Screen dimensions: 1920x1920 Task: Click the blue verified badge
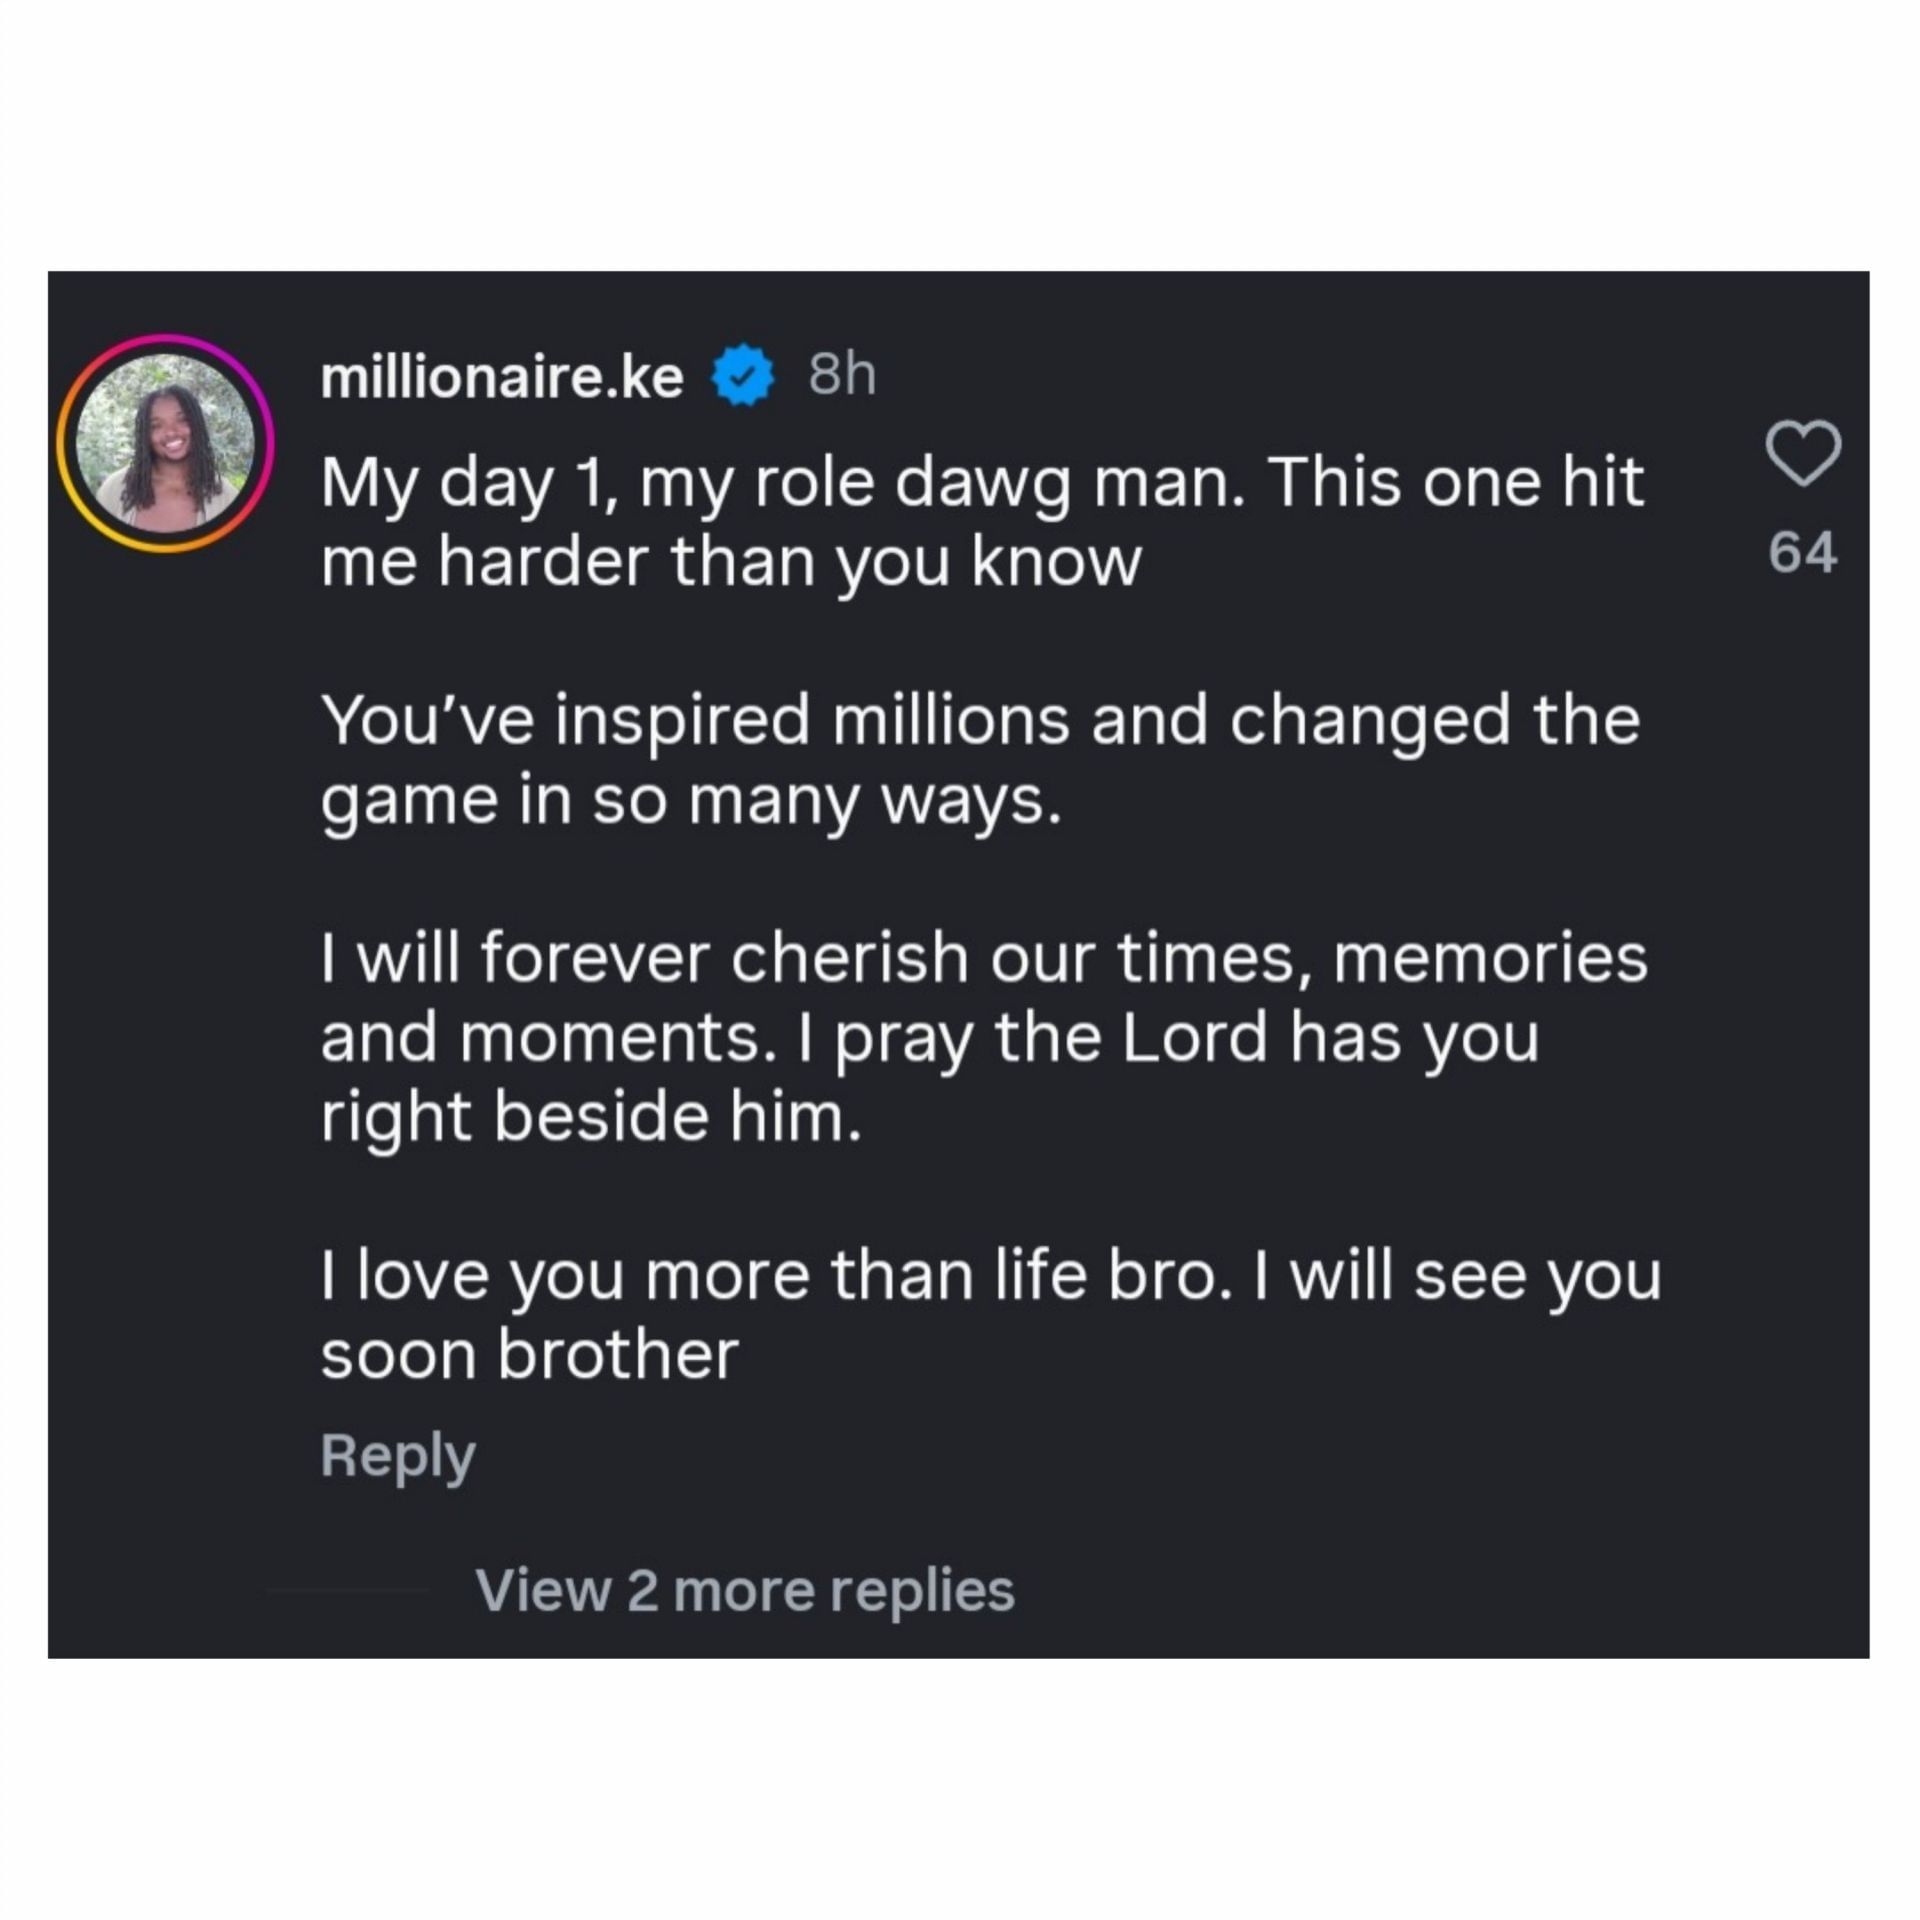coord(742,376)
